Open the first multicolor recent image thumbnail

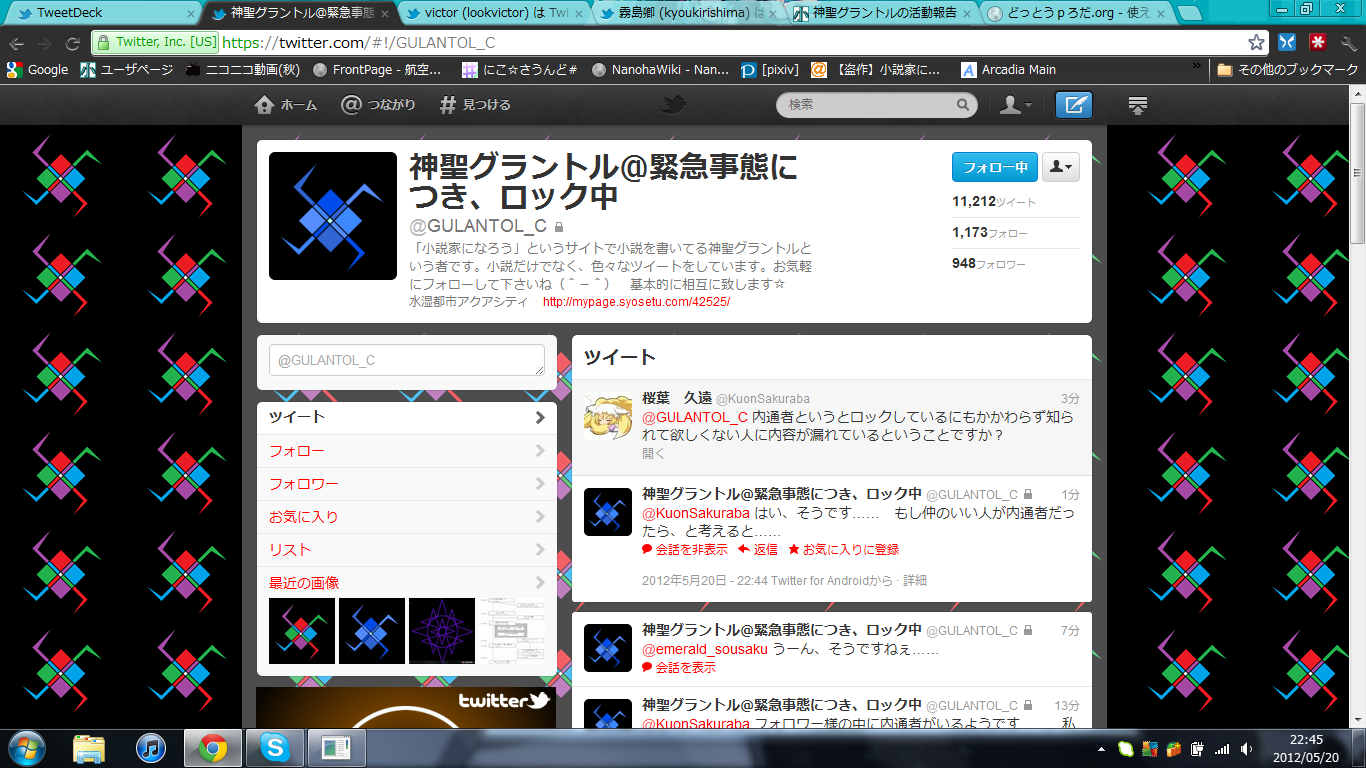[302, 631]
